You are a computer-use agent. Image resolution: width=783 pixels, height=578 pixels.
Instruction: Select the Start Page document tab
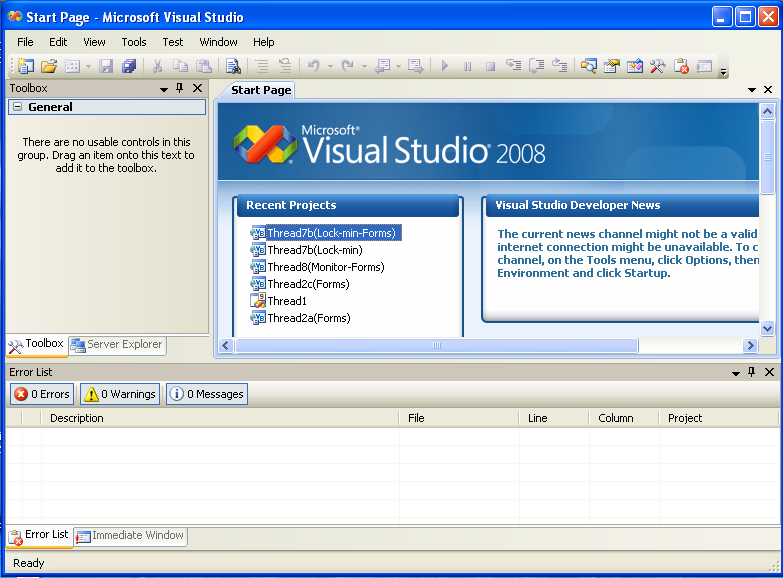tap(261, 90)
